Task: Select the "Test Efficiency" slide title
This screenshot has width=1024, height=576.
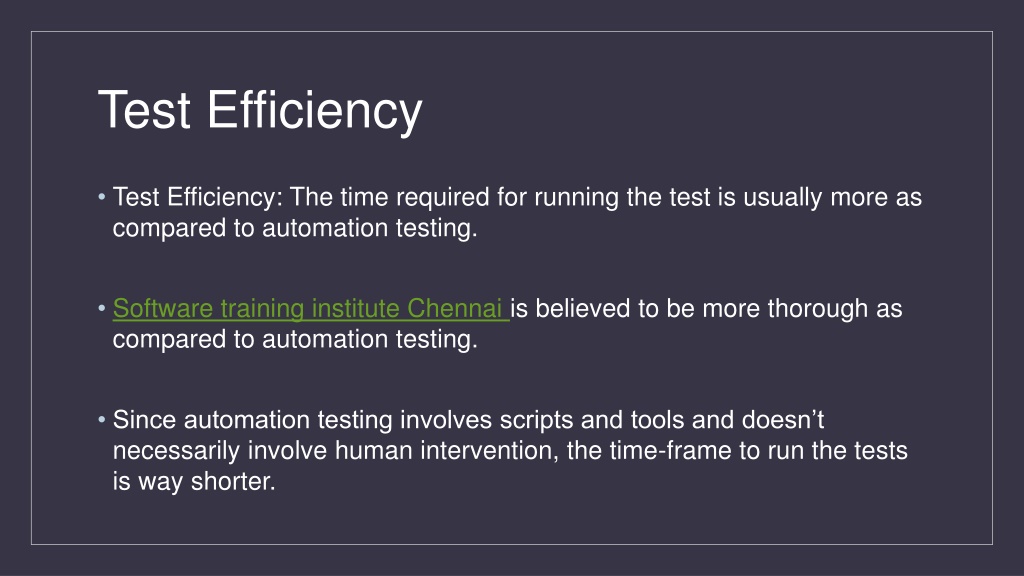Action: click(261, 110)
